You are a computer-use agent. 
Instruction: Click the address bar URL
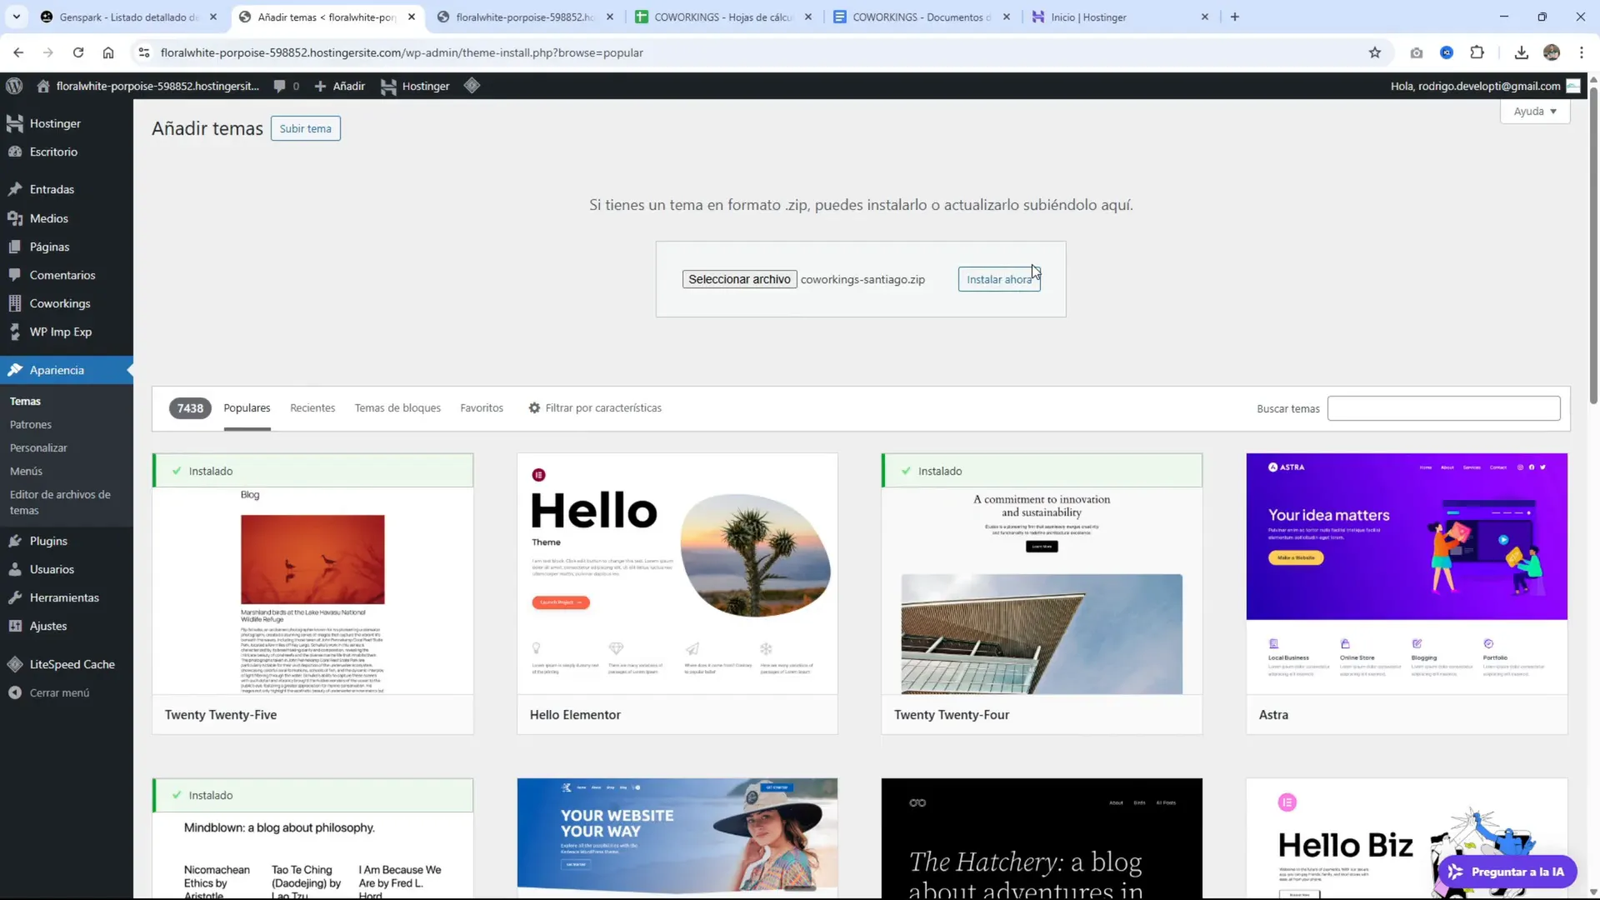tap(401, 53)
